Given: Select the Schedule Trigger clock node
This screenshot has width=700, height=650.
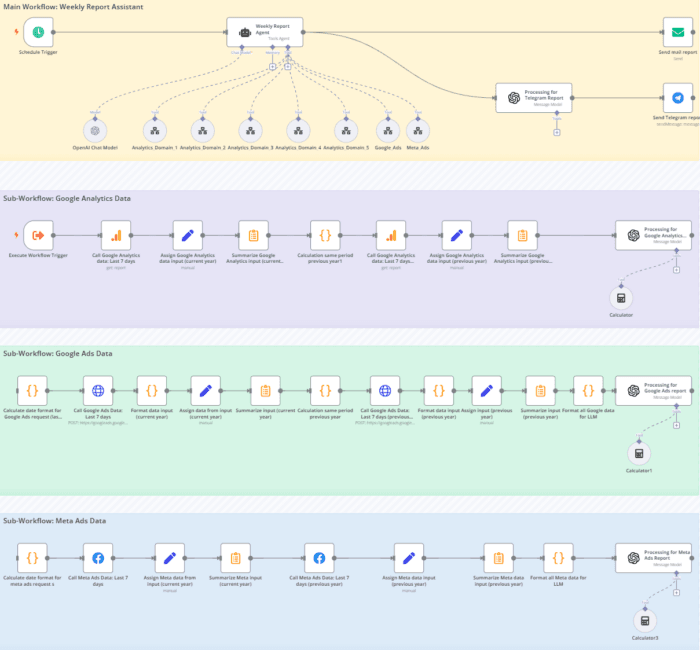Looking at the screenshot, I should coord(38,32).
